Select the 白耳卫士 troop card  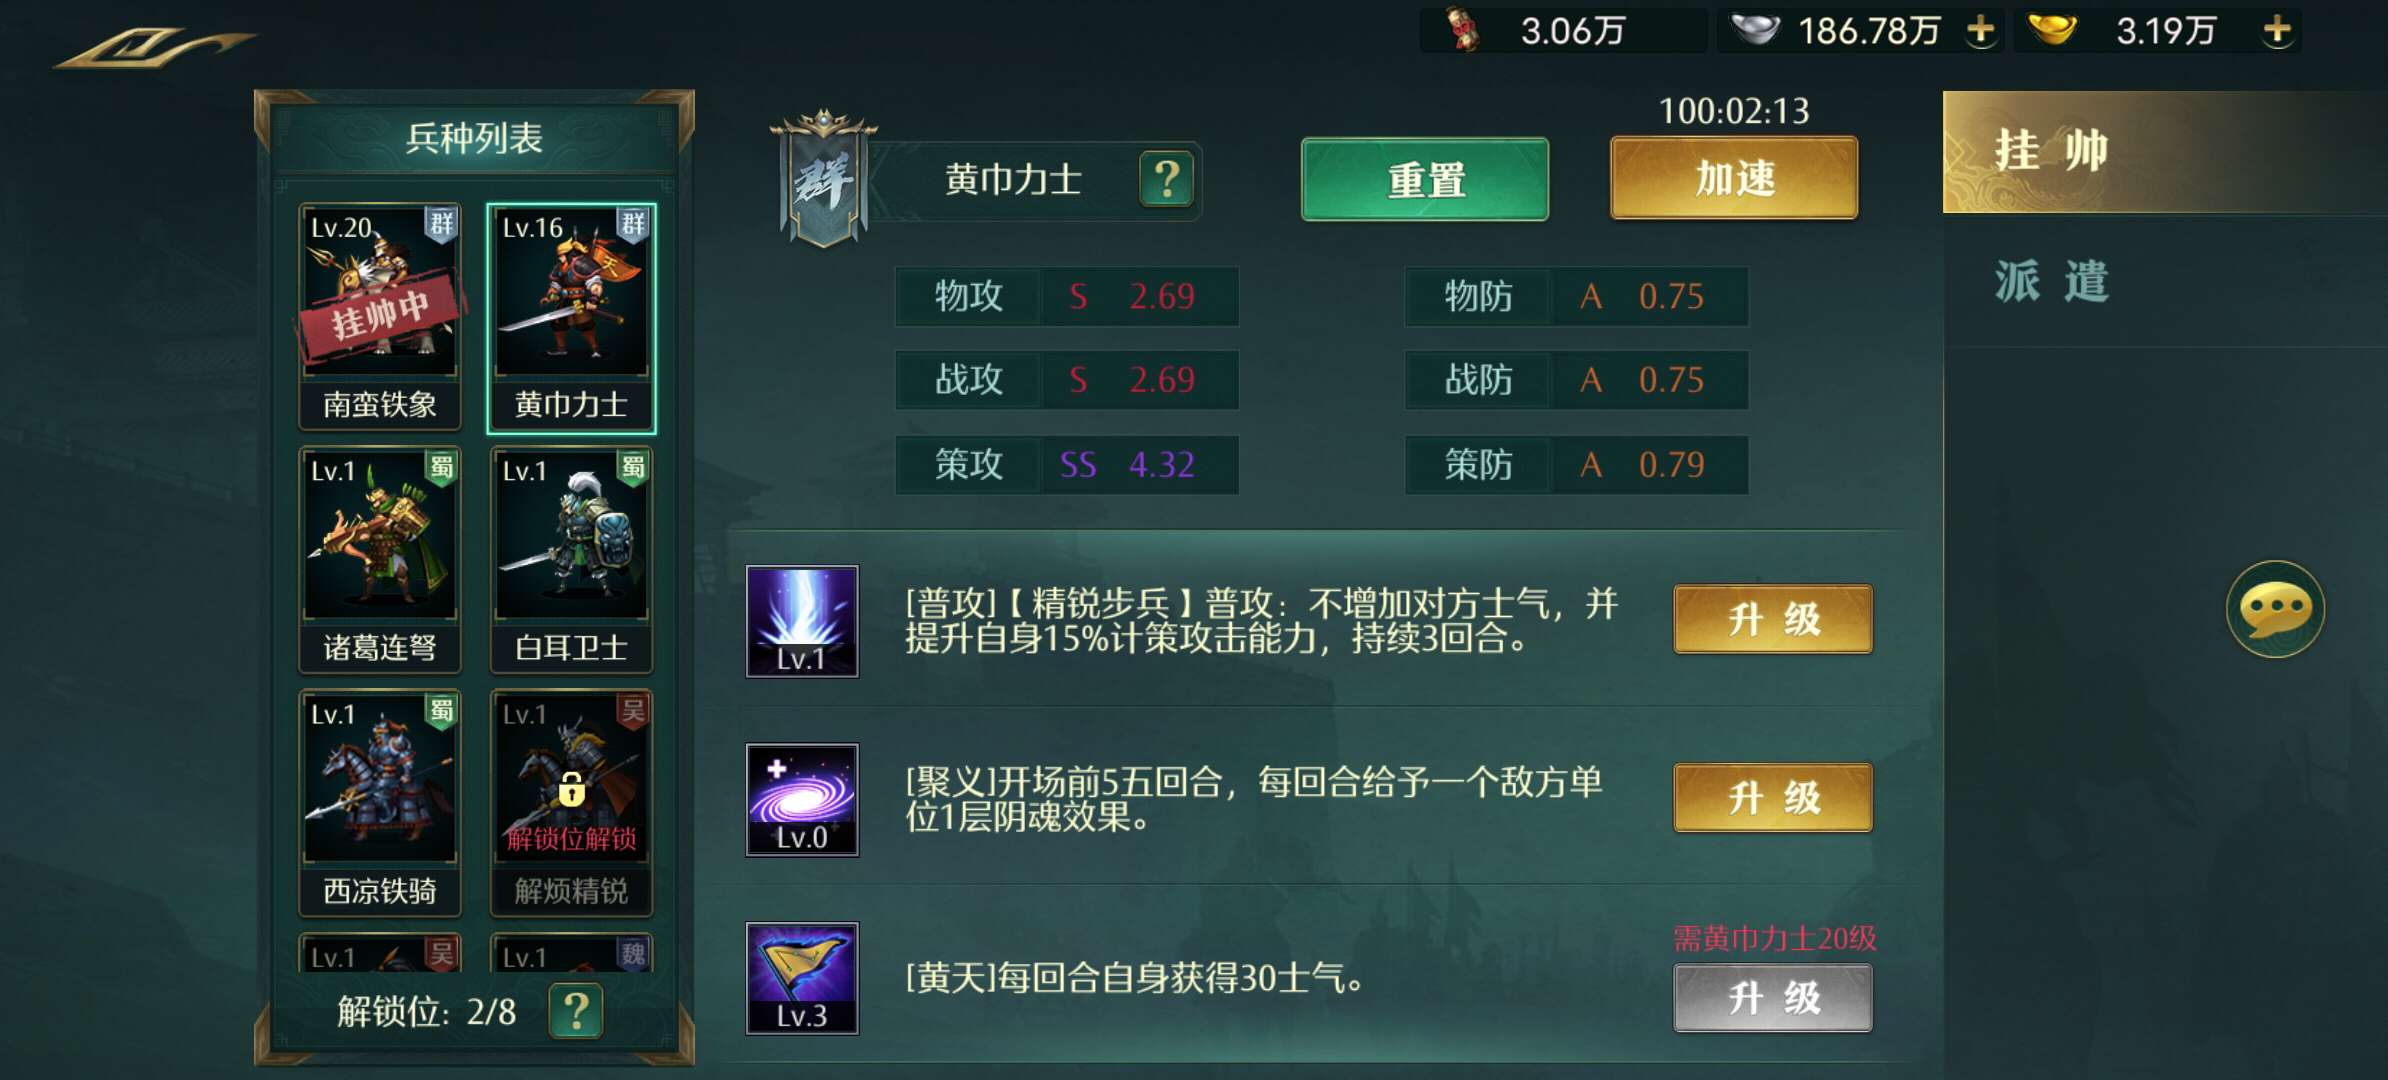click(571, 560)
